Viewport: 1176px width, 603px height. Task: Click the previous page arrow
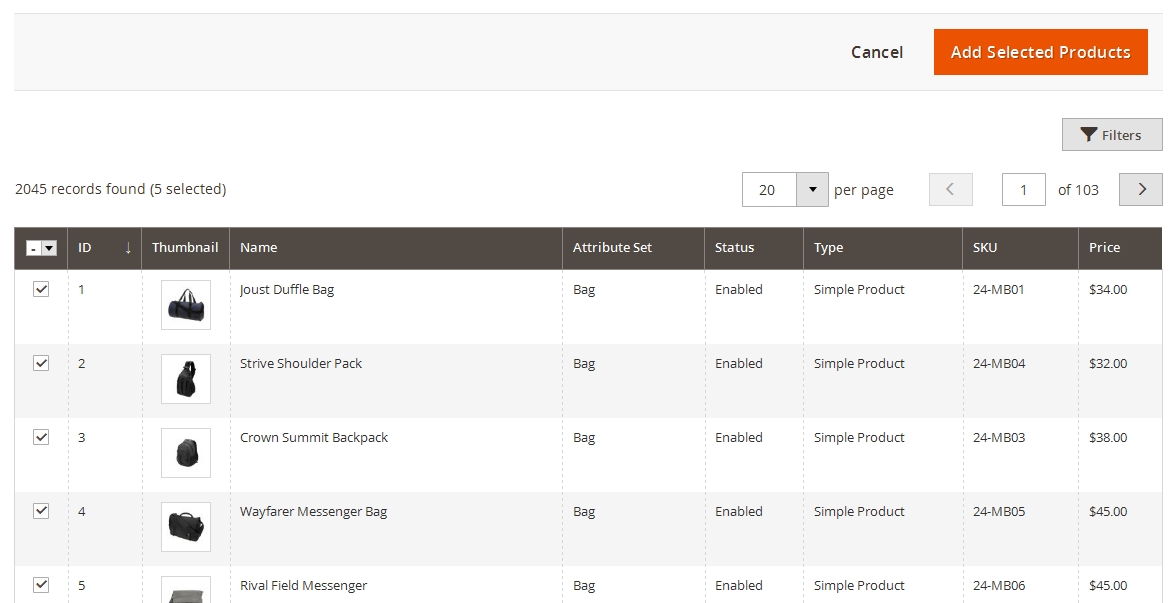(950, 189)
